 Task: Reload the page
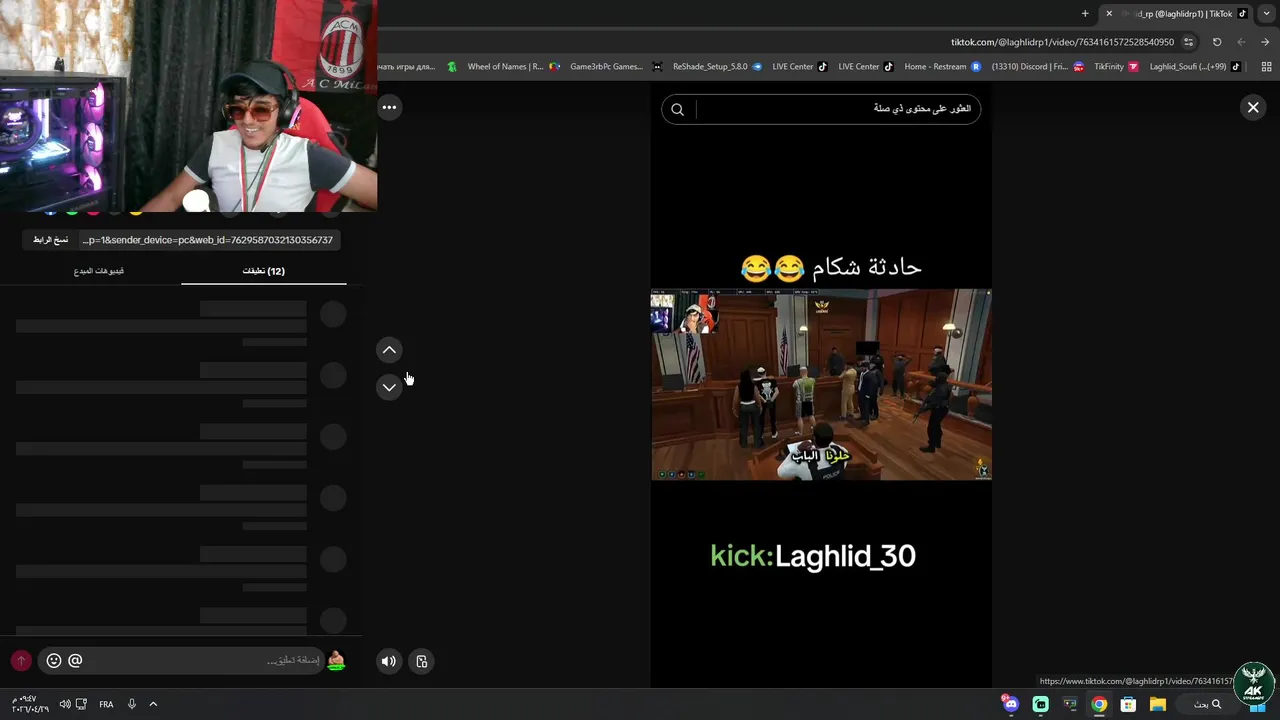1217,42
